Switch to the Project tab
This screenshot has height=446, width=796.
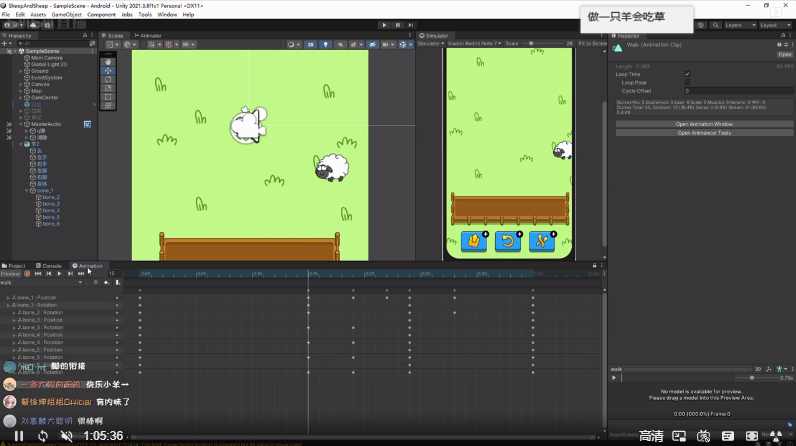13,266
